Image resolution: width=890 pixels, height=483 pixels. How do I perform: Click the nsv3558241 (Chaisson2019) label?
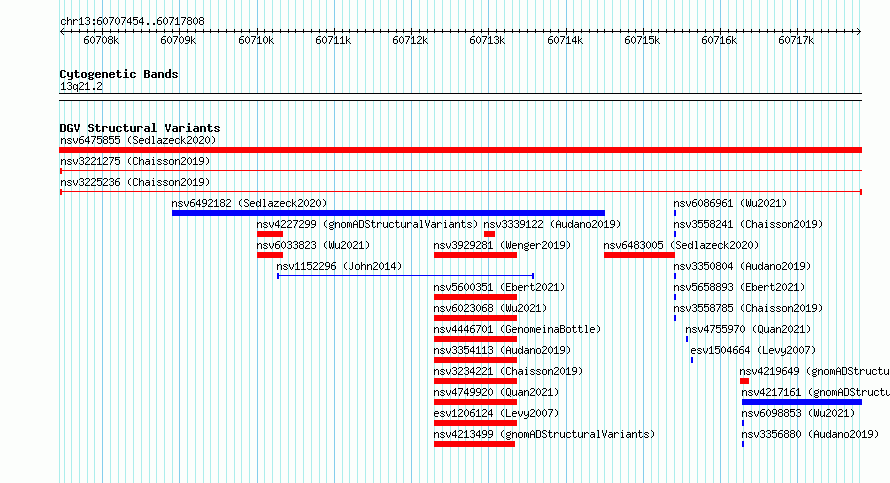(748, 224)
